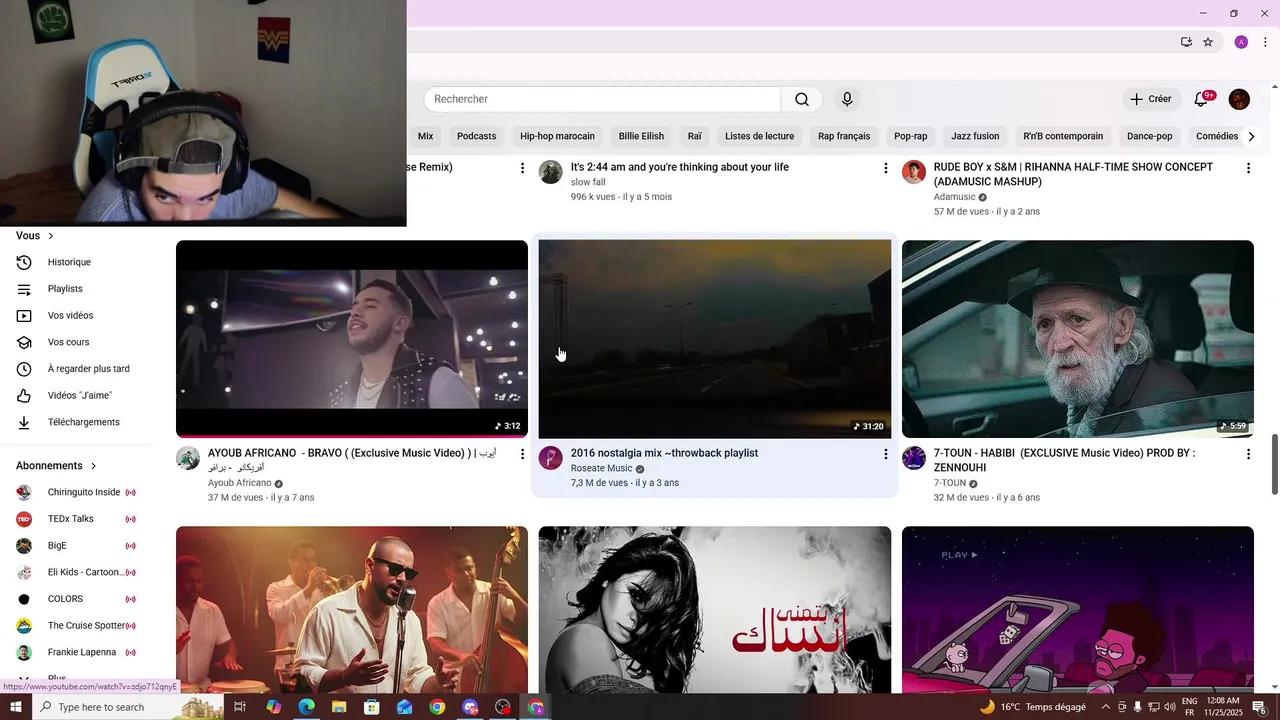Select the Hip-hop marocain chip

(557, 136)
